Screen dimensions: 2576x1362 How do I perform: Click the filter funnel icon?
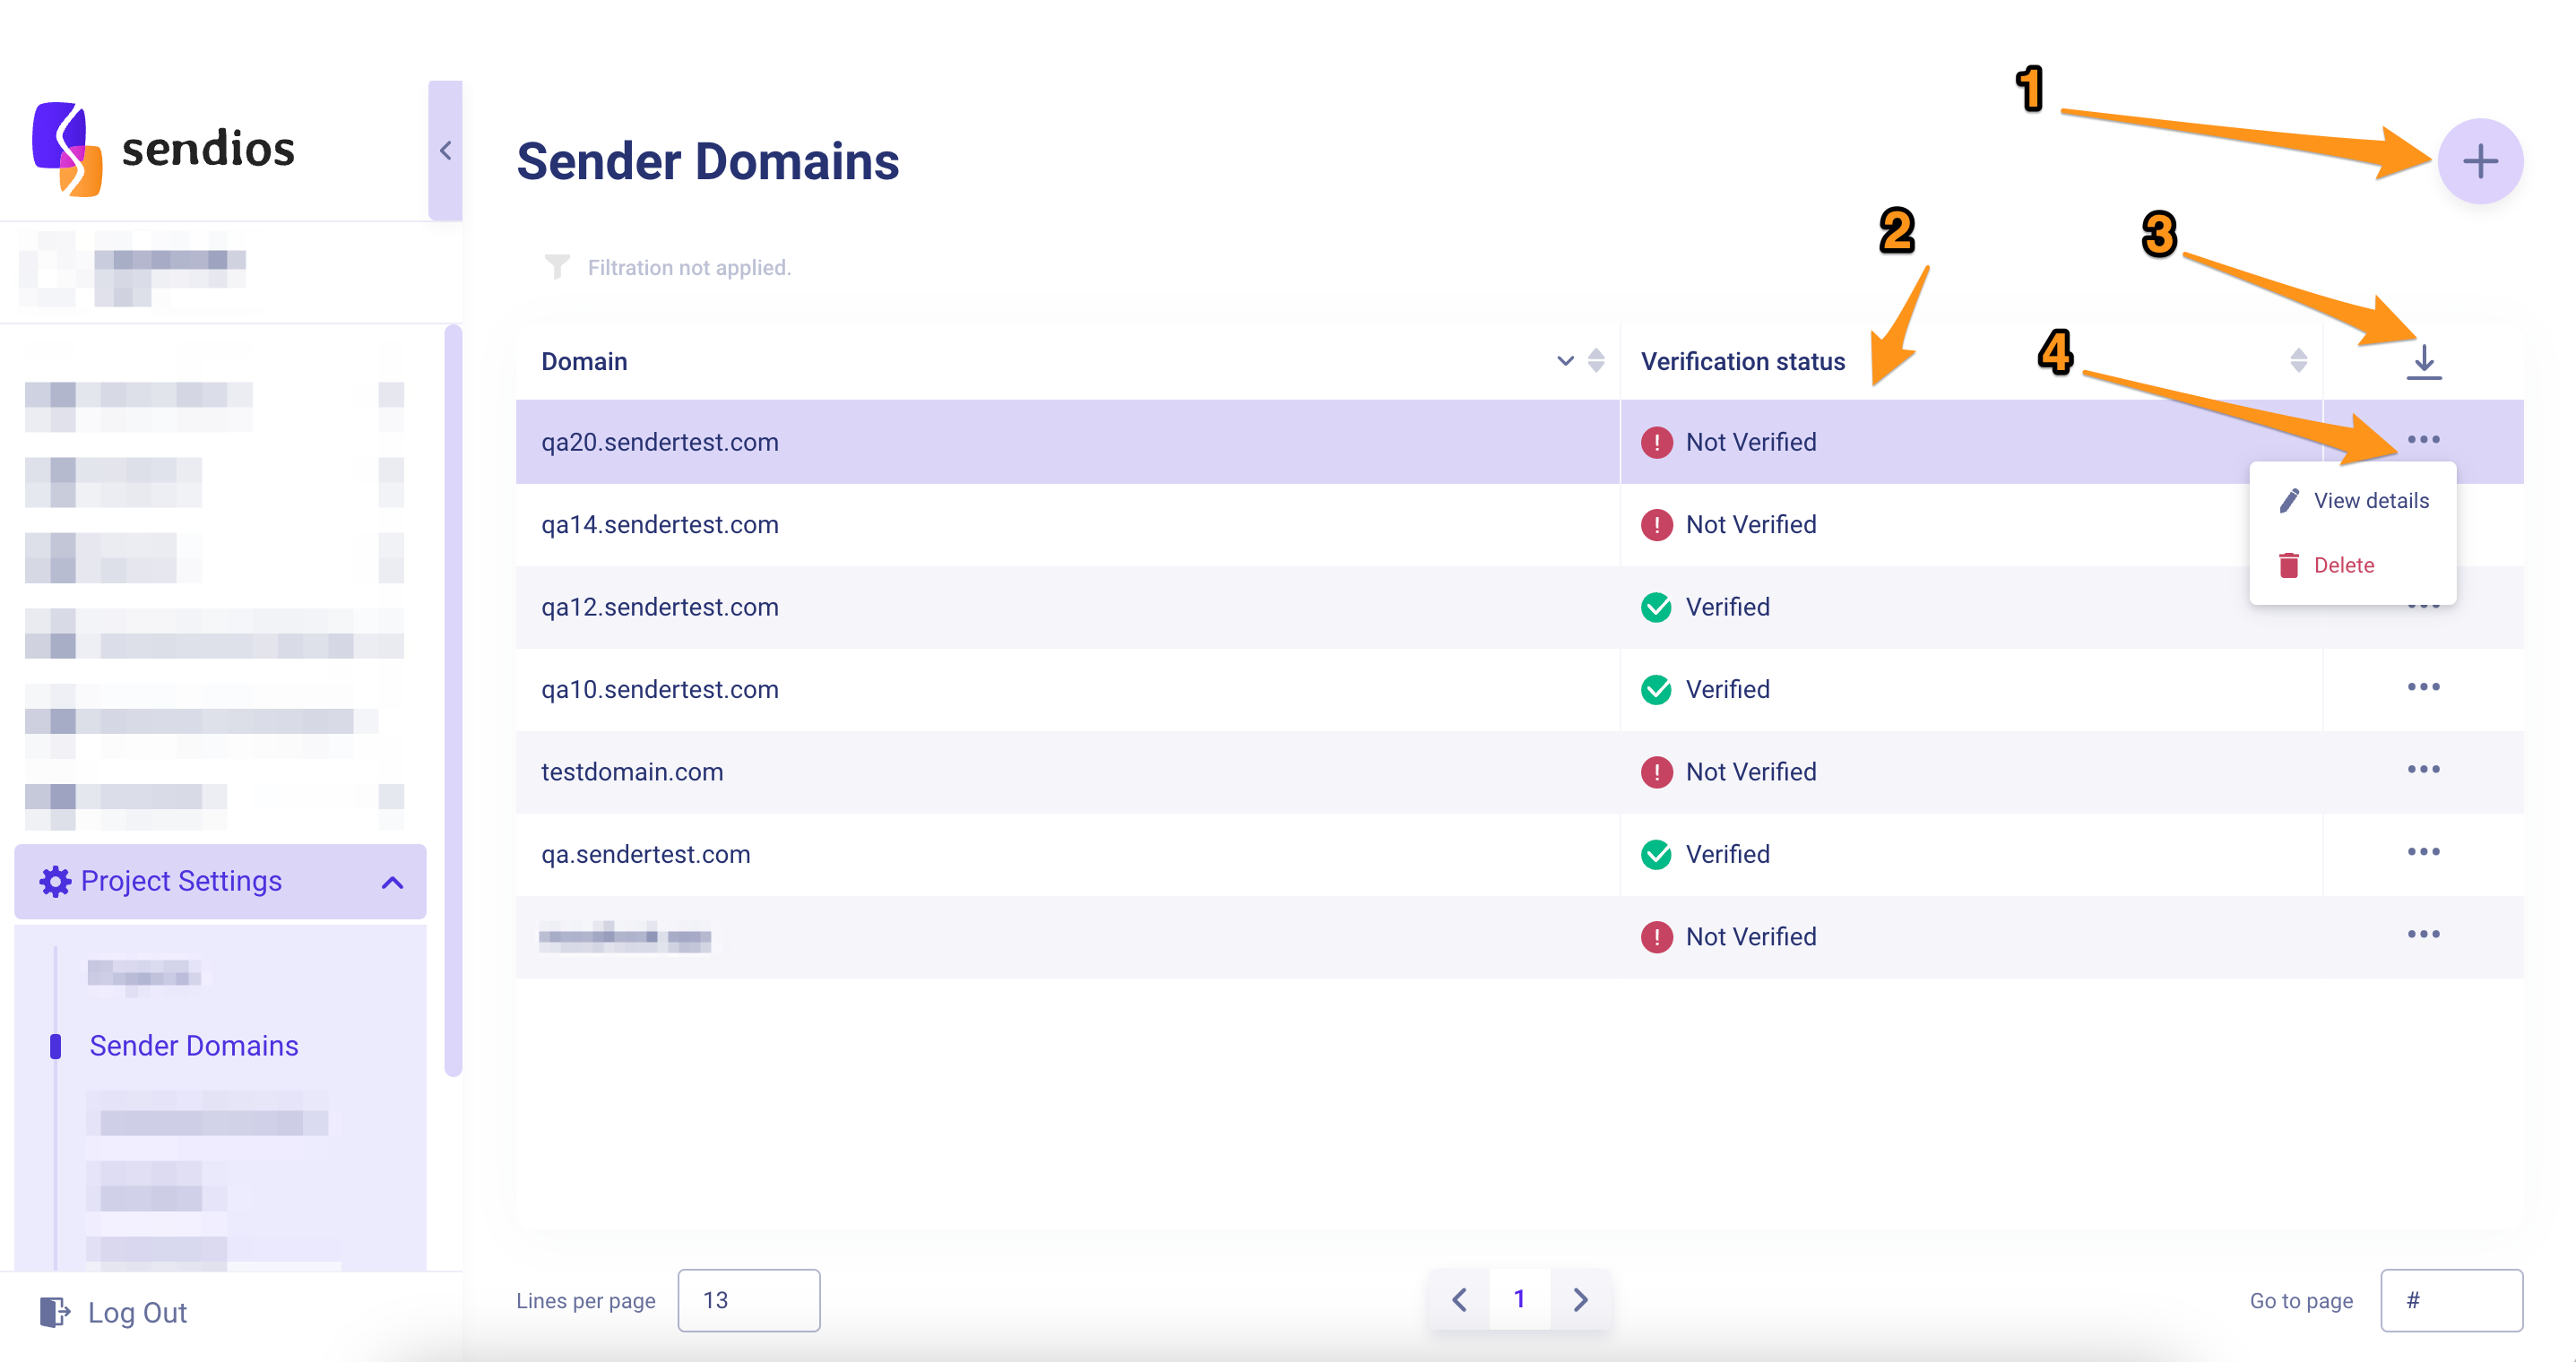[x=557, y=267]
